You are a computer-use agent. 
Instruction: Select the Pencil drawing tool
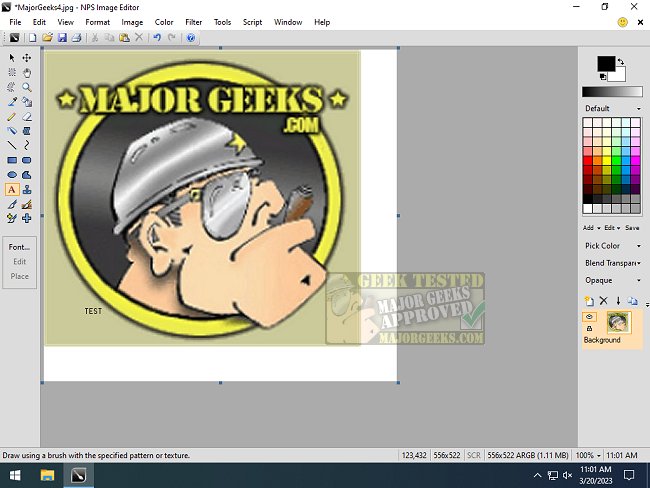point(12,116)
